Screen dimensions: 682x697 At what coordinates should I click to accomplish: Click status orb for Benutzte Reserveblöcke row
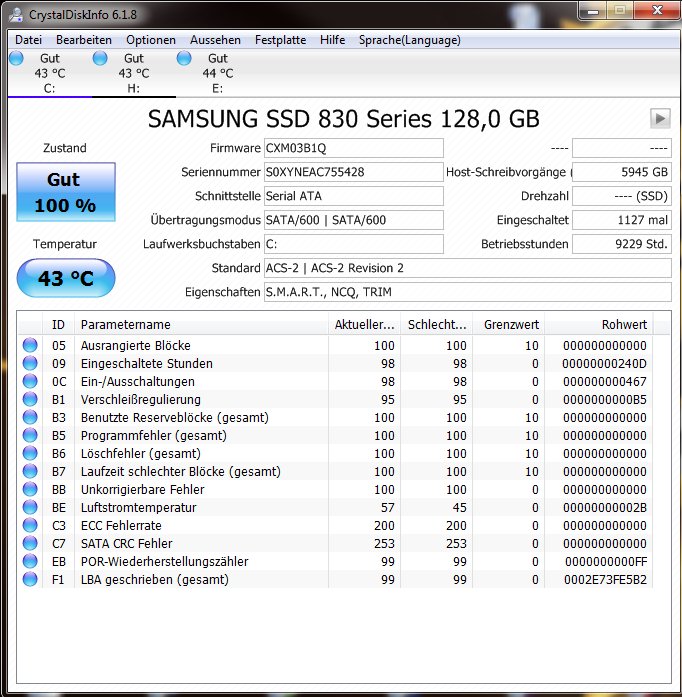click(30, 417)
